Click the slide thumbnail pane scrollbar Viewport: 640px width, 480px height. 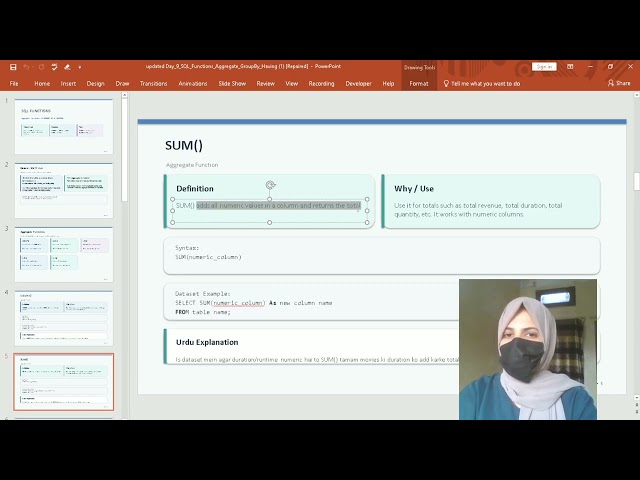(x=124, y=149)
